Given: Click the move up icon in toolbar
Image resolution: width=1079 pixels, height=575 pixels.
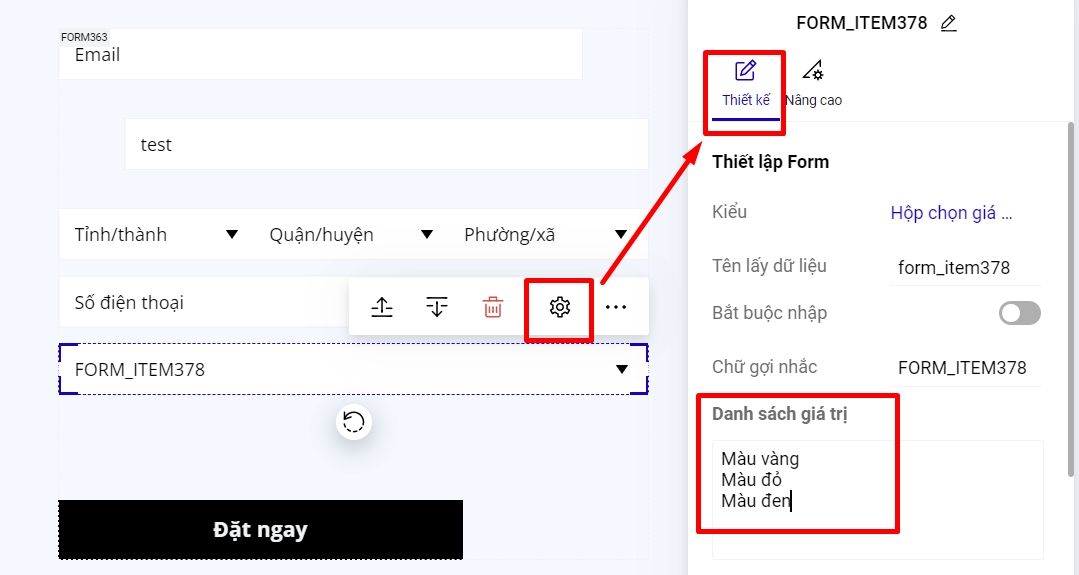Looking at the screenshot, I should click(x=382, y=307).
